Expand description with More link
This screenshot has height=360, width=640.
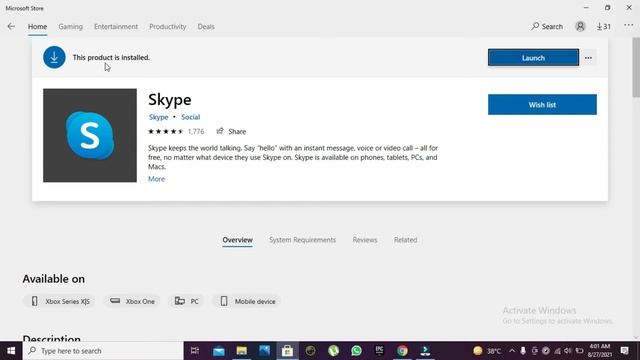click(156, 179)
